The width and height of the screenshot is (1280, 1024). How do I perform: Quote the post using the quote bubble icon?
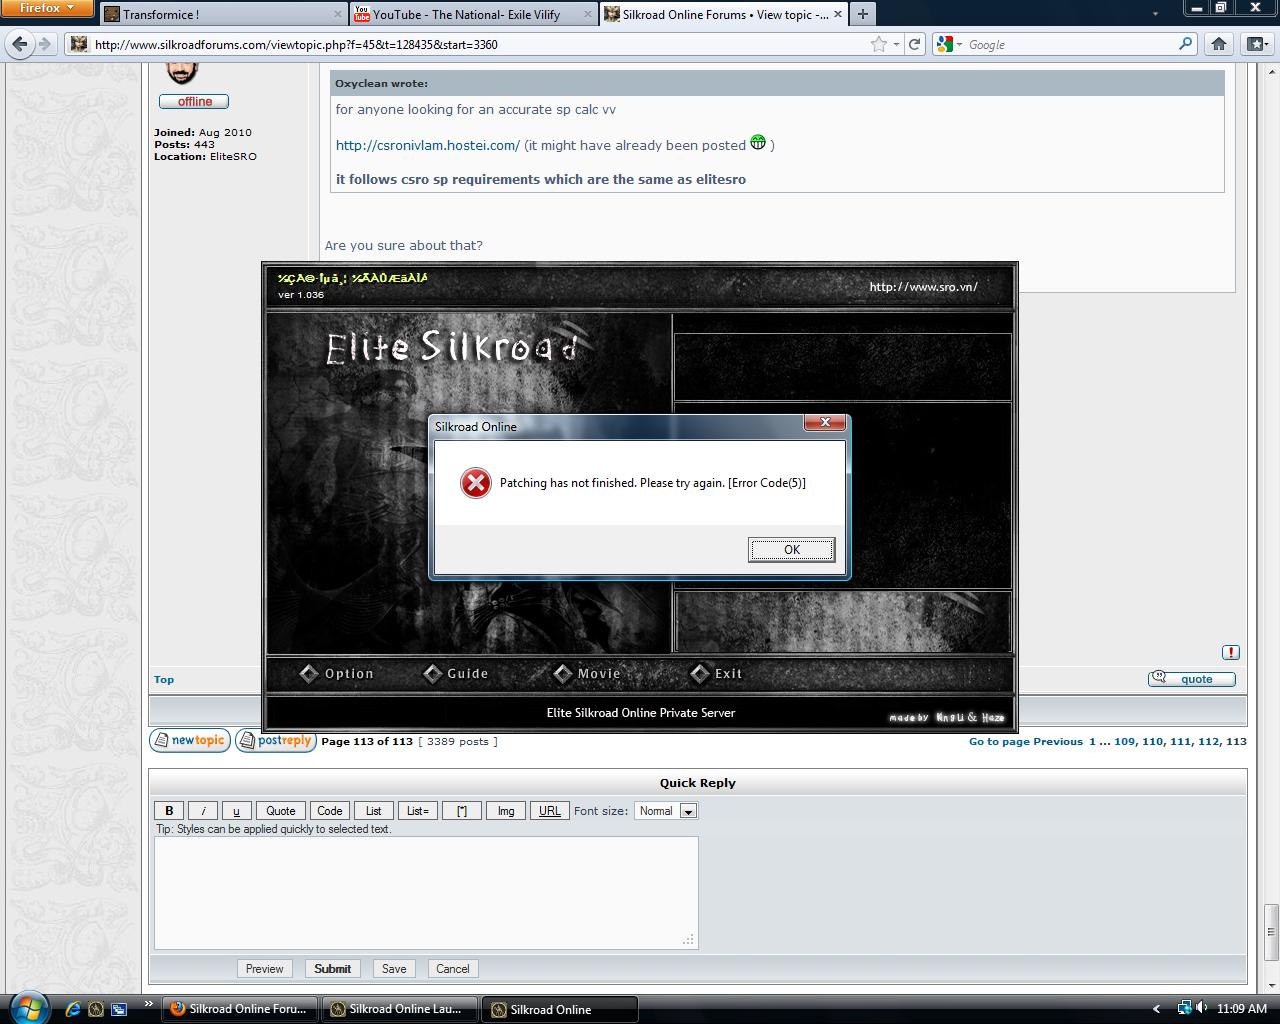pyautogui.click(x=1191, y=678)
